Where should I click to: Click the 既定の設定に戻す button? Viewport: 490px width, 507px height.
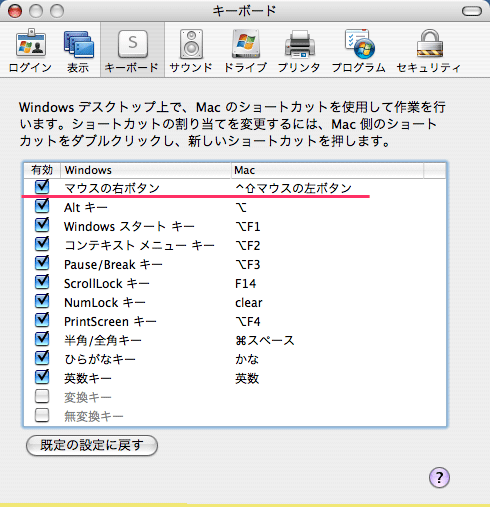pos(92,445)
